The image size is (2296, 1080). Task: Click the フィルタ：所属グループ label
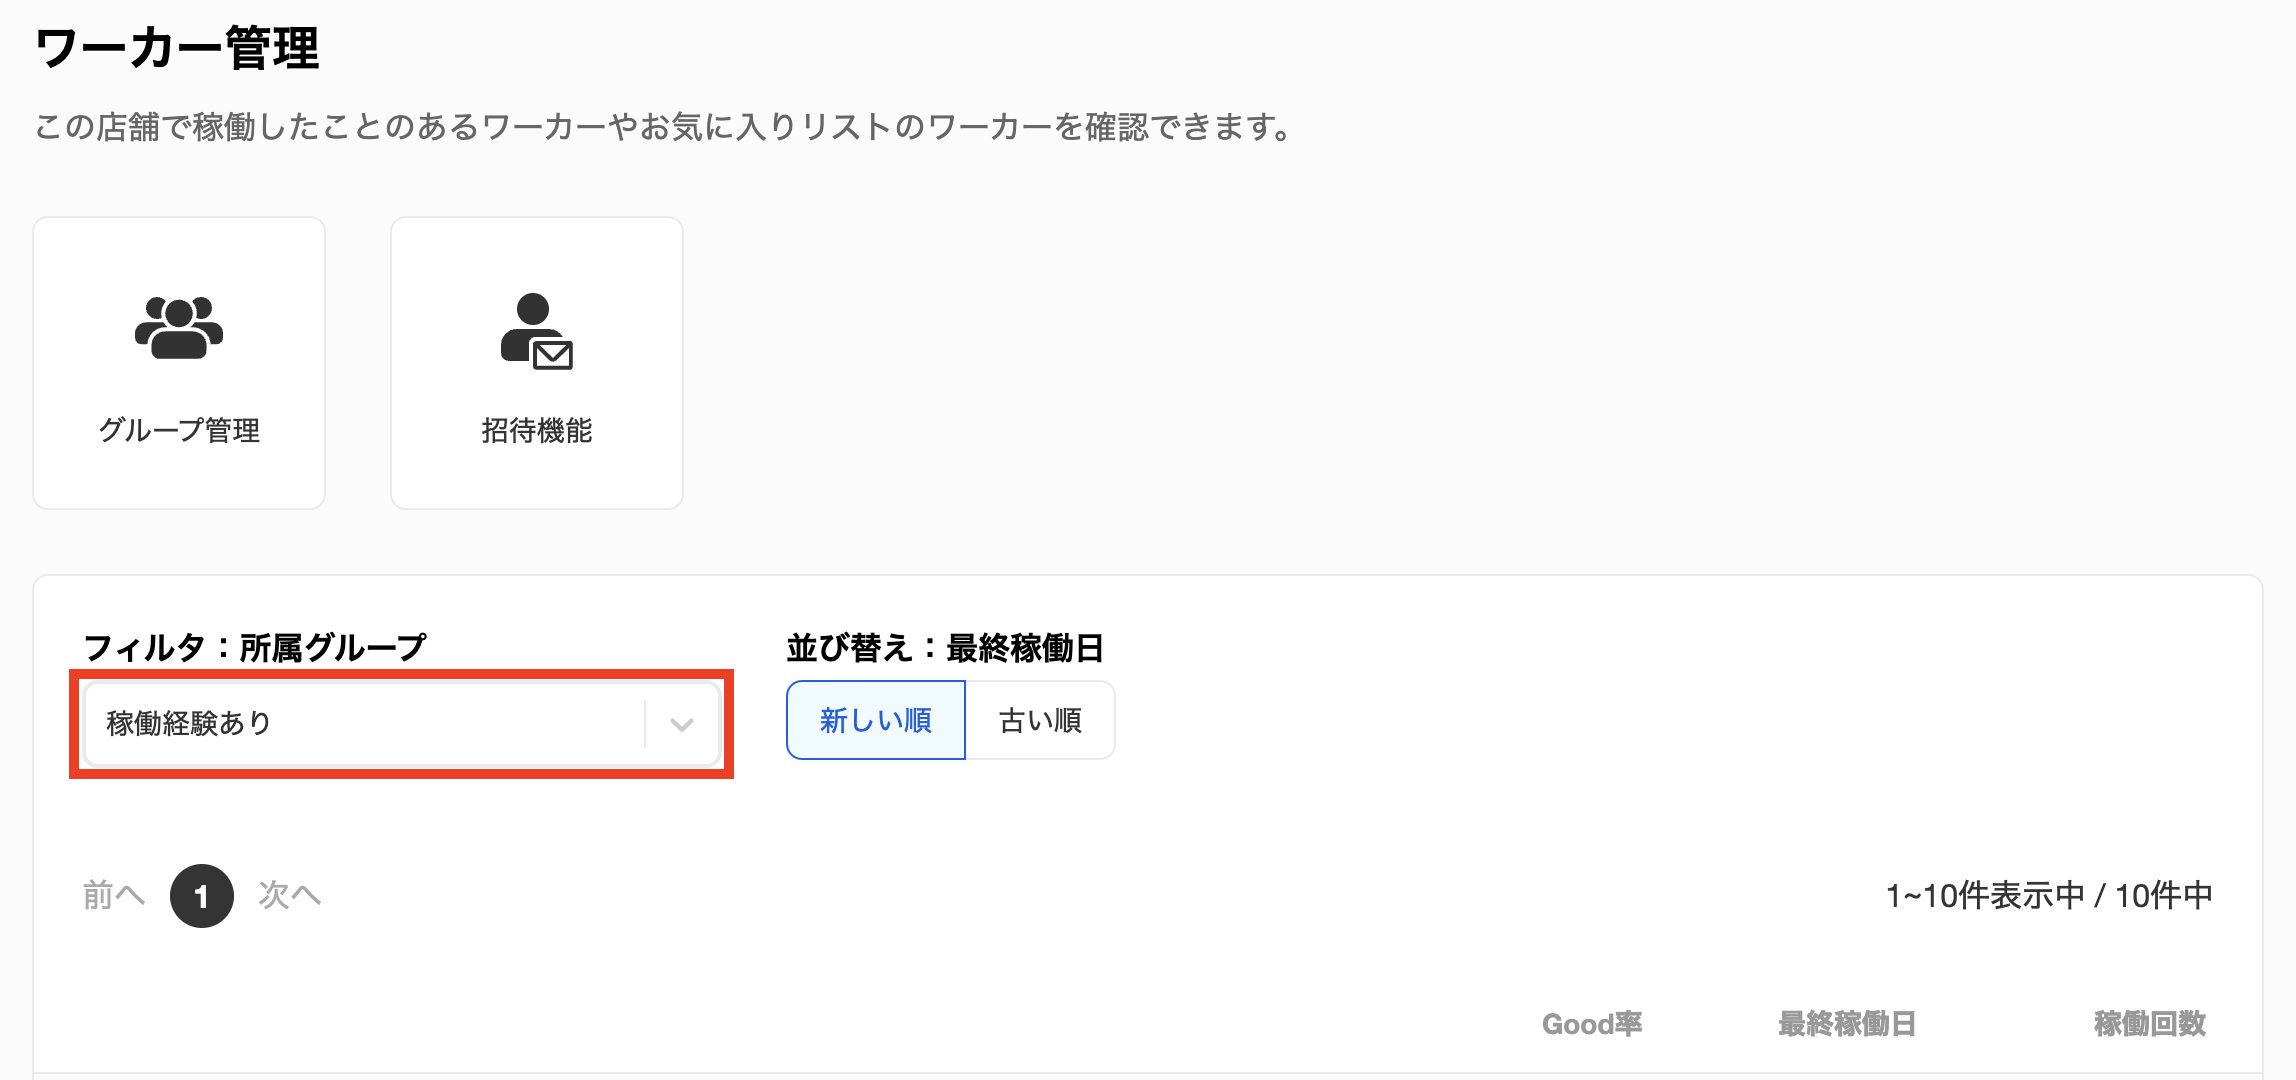tap(255, 648)
